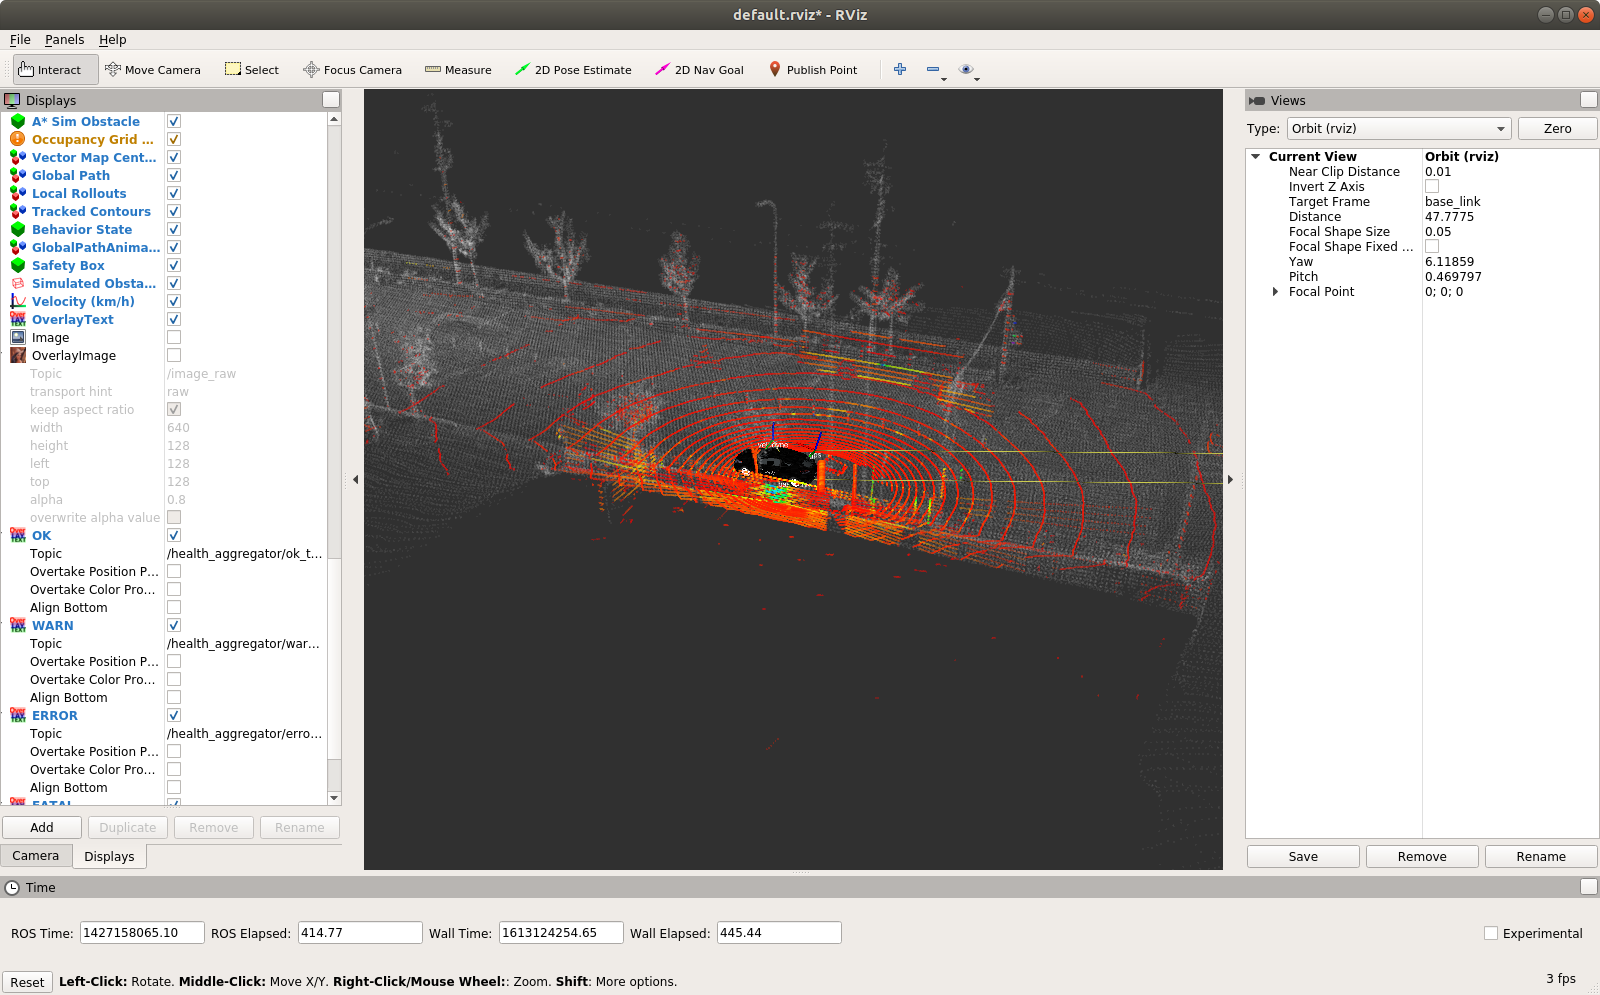This screenshot has height=995, width=1600.
Task: Activate the Move Camera tool
Action: (x=153, y=70)
